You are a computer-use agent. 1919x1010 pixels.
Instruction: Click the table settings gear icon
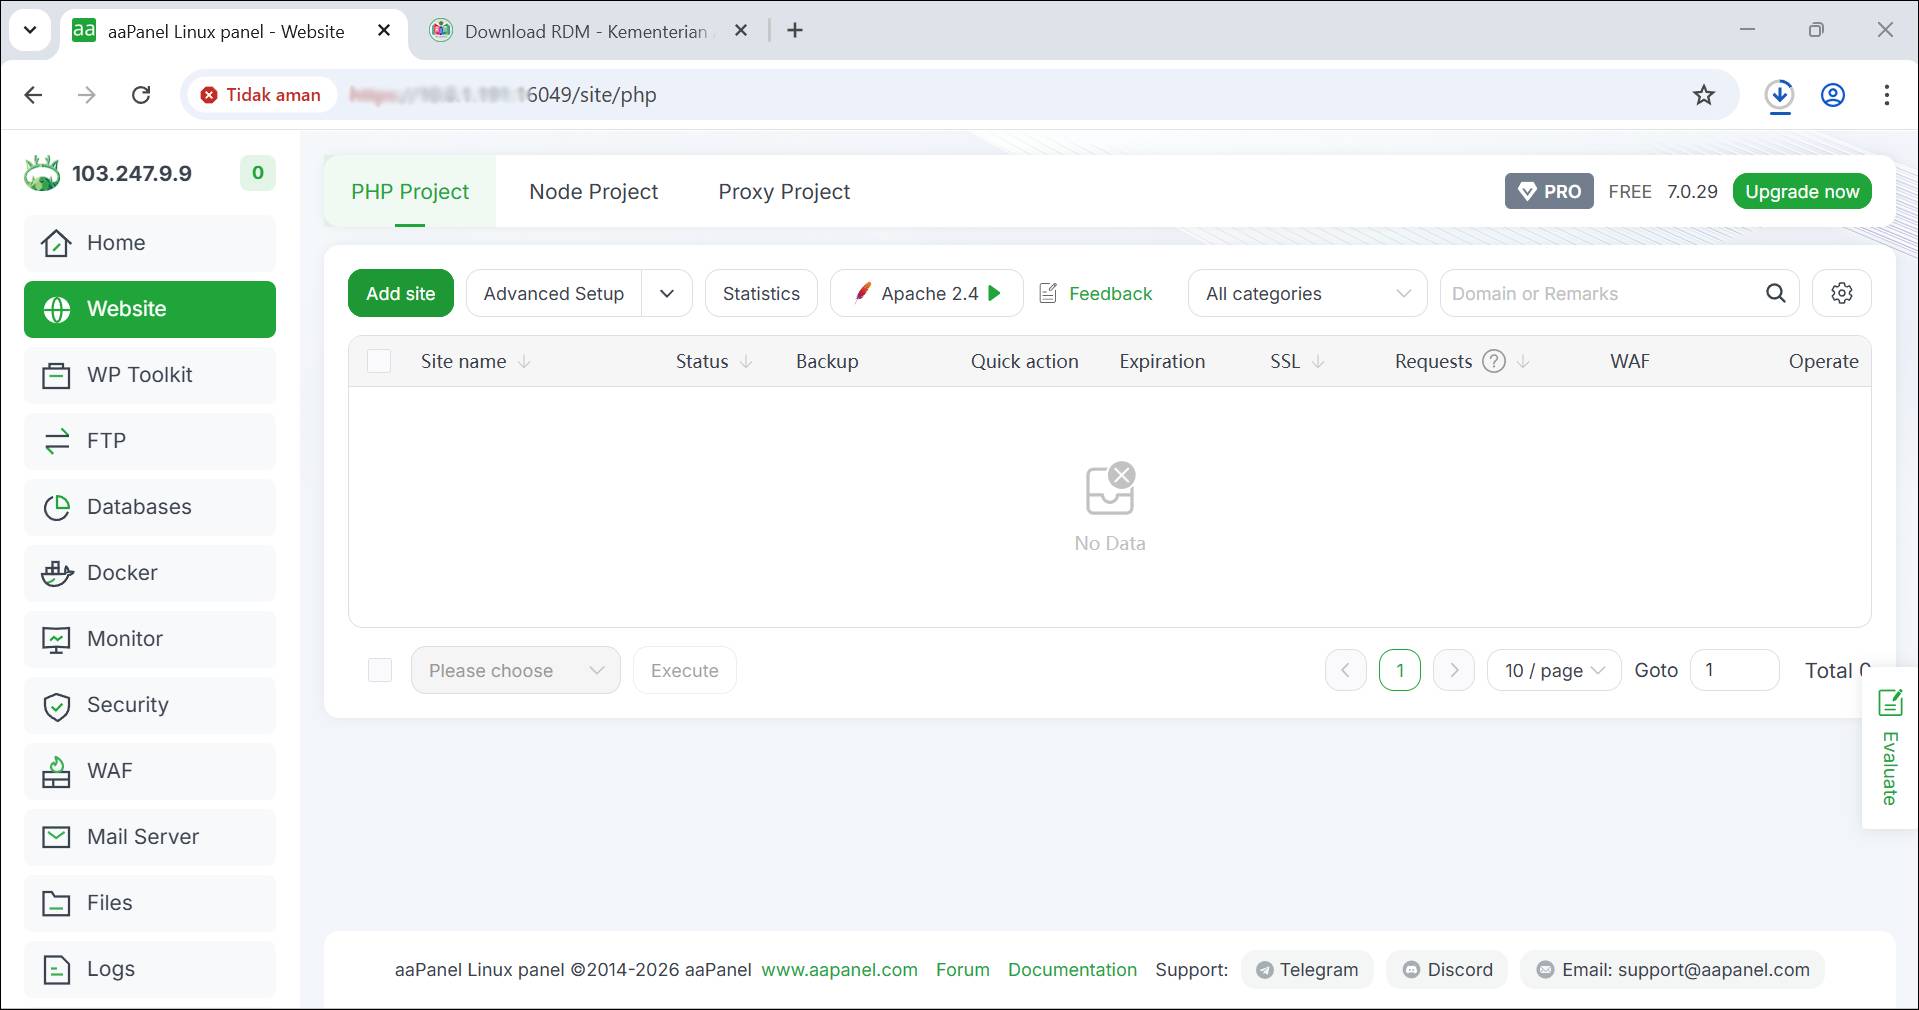(1841, 293)
